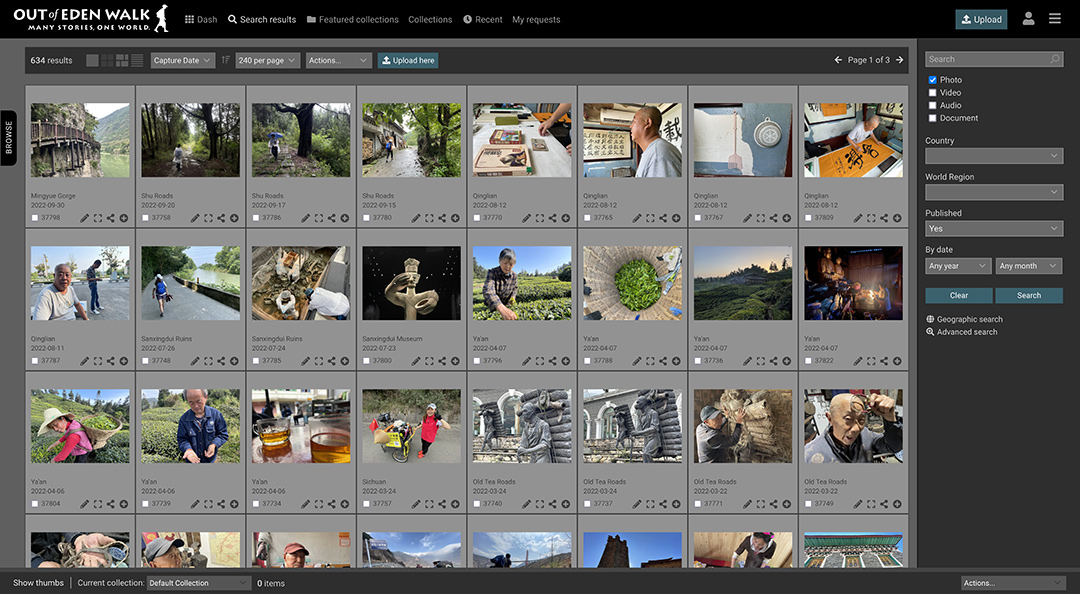Enable the Audio resource type checkbox
1080x594 pixels.
tap(933, 105)
